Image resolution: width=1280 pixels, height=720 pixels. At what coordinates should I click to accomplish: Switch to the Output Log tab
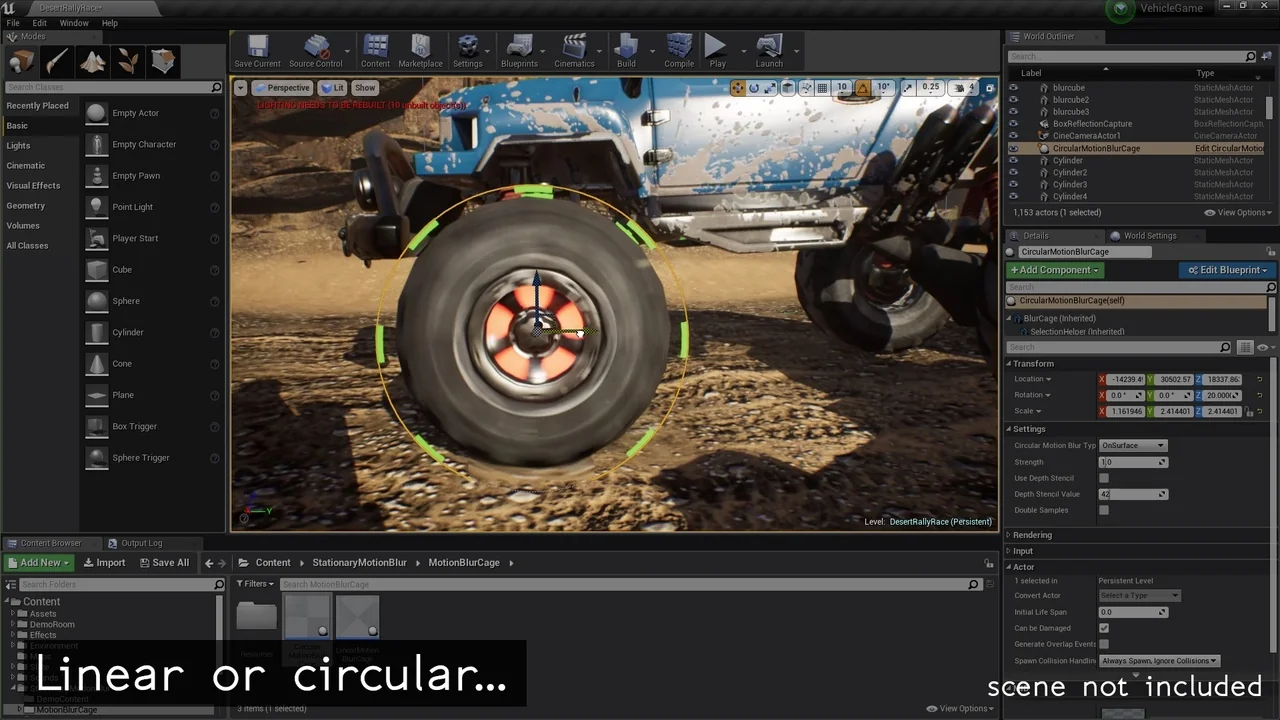[x=140, y=542]
